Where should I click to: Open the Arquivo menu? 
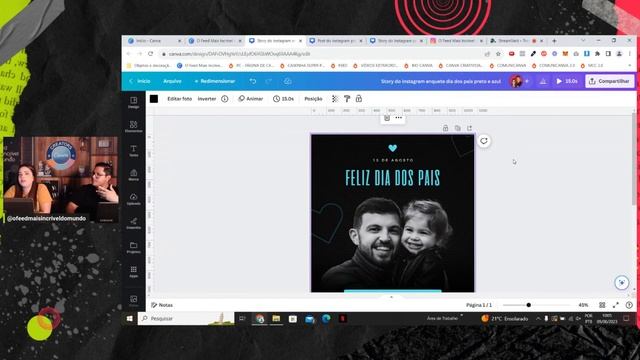(172, 81)
